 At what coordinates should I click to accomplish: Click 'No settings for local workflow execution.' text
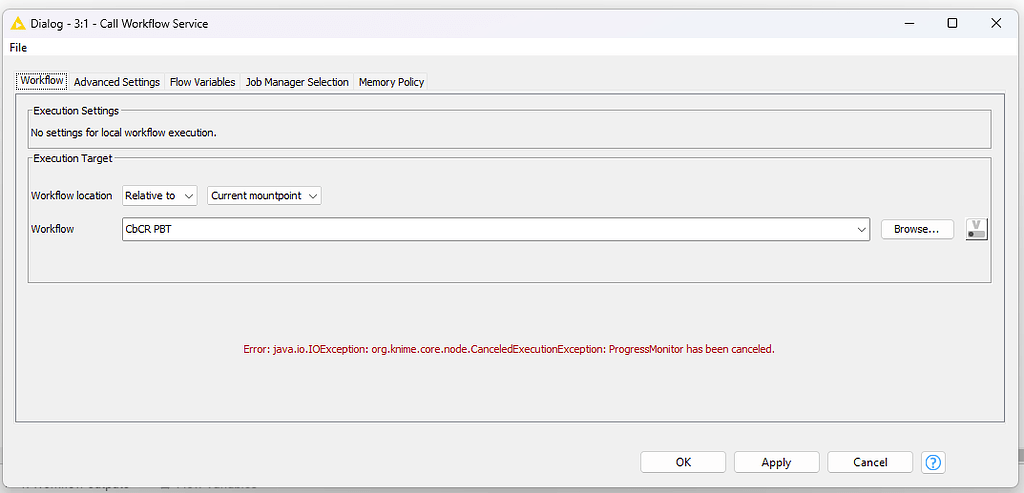pos(123,133)
